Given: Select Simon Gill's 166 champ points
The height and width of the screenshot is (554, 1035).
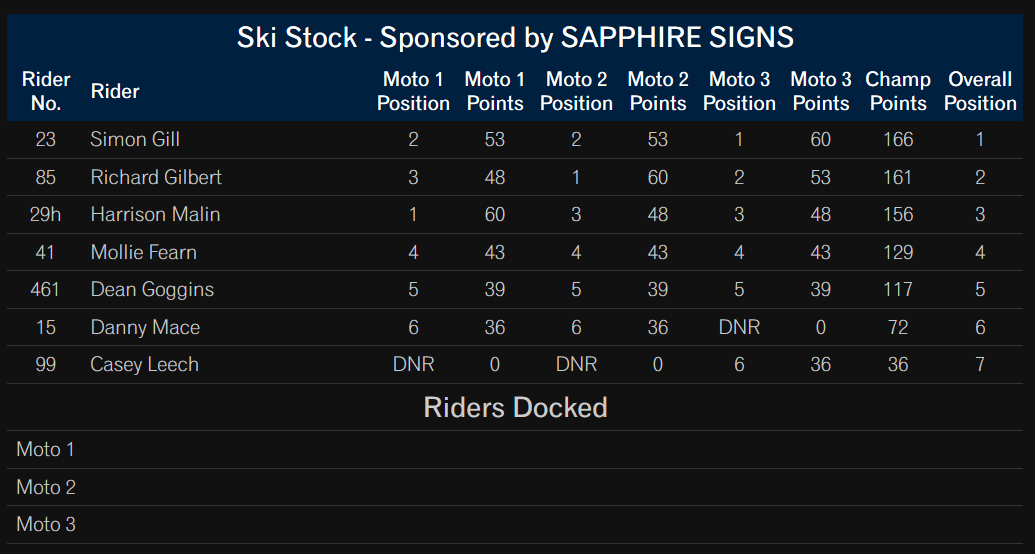Looking at the screenshot, I should (898, 139).
